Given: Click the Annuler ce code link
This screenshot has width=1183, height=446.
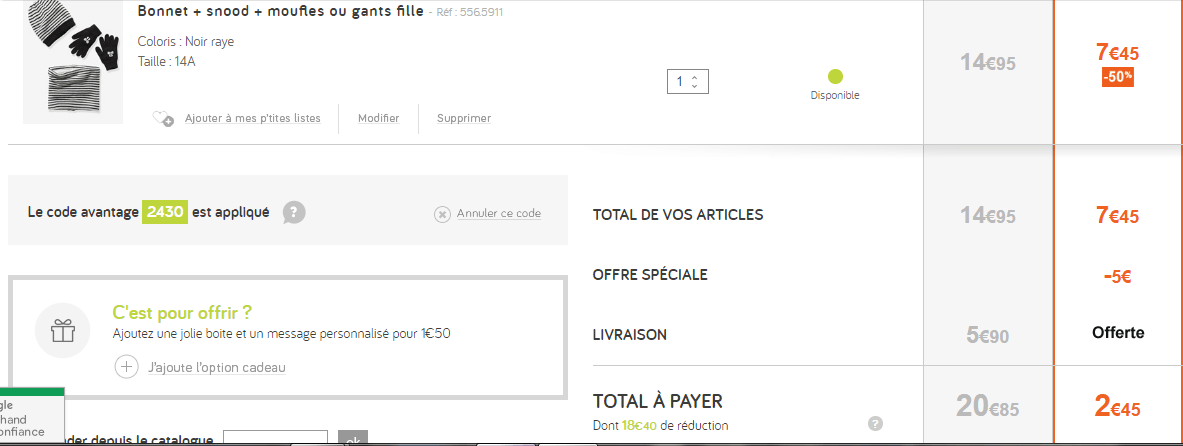Looking at the screenshot, I should click(498, 214).
